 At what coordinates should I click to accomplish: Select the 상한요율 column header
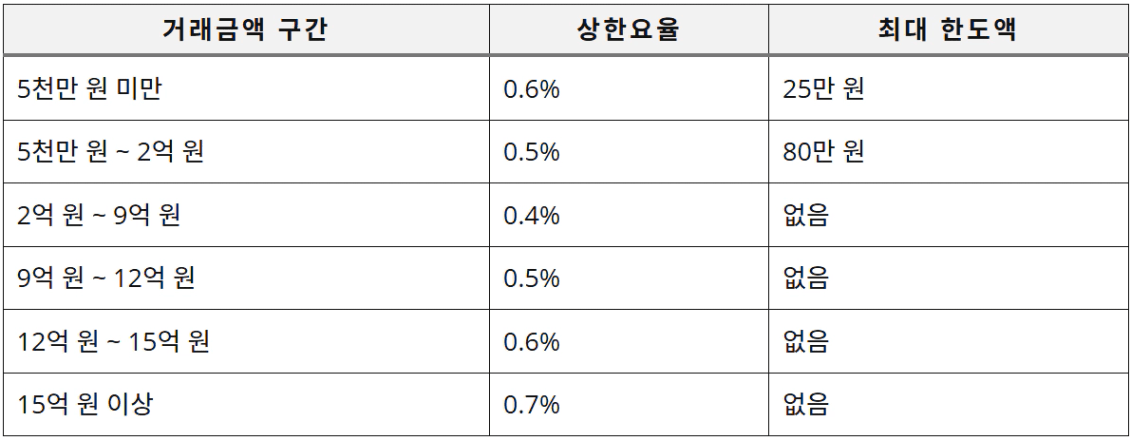tap(628, 29)
